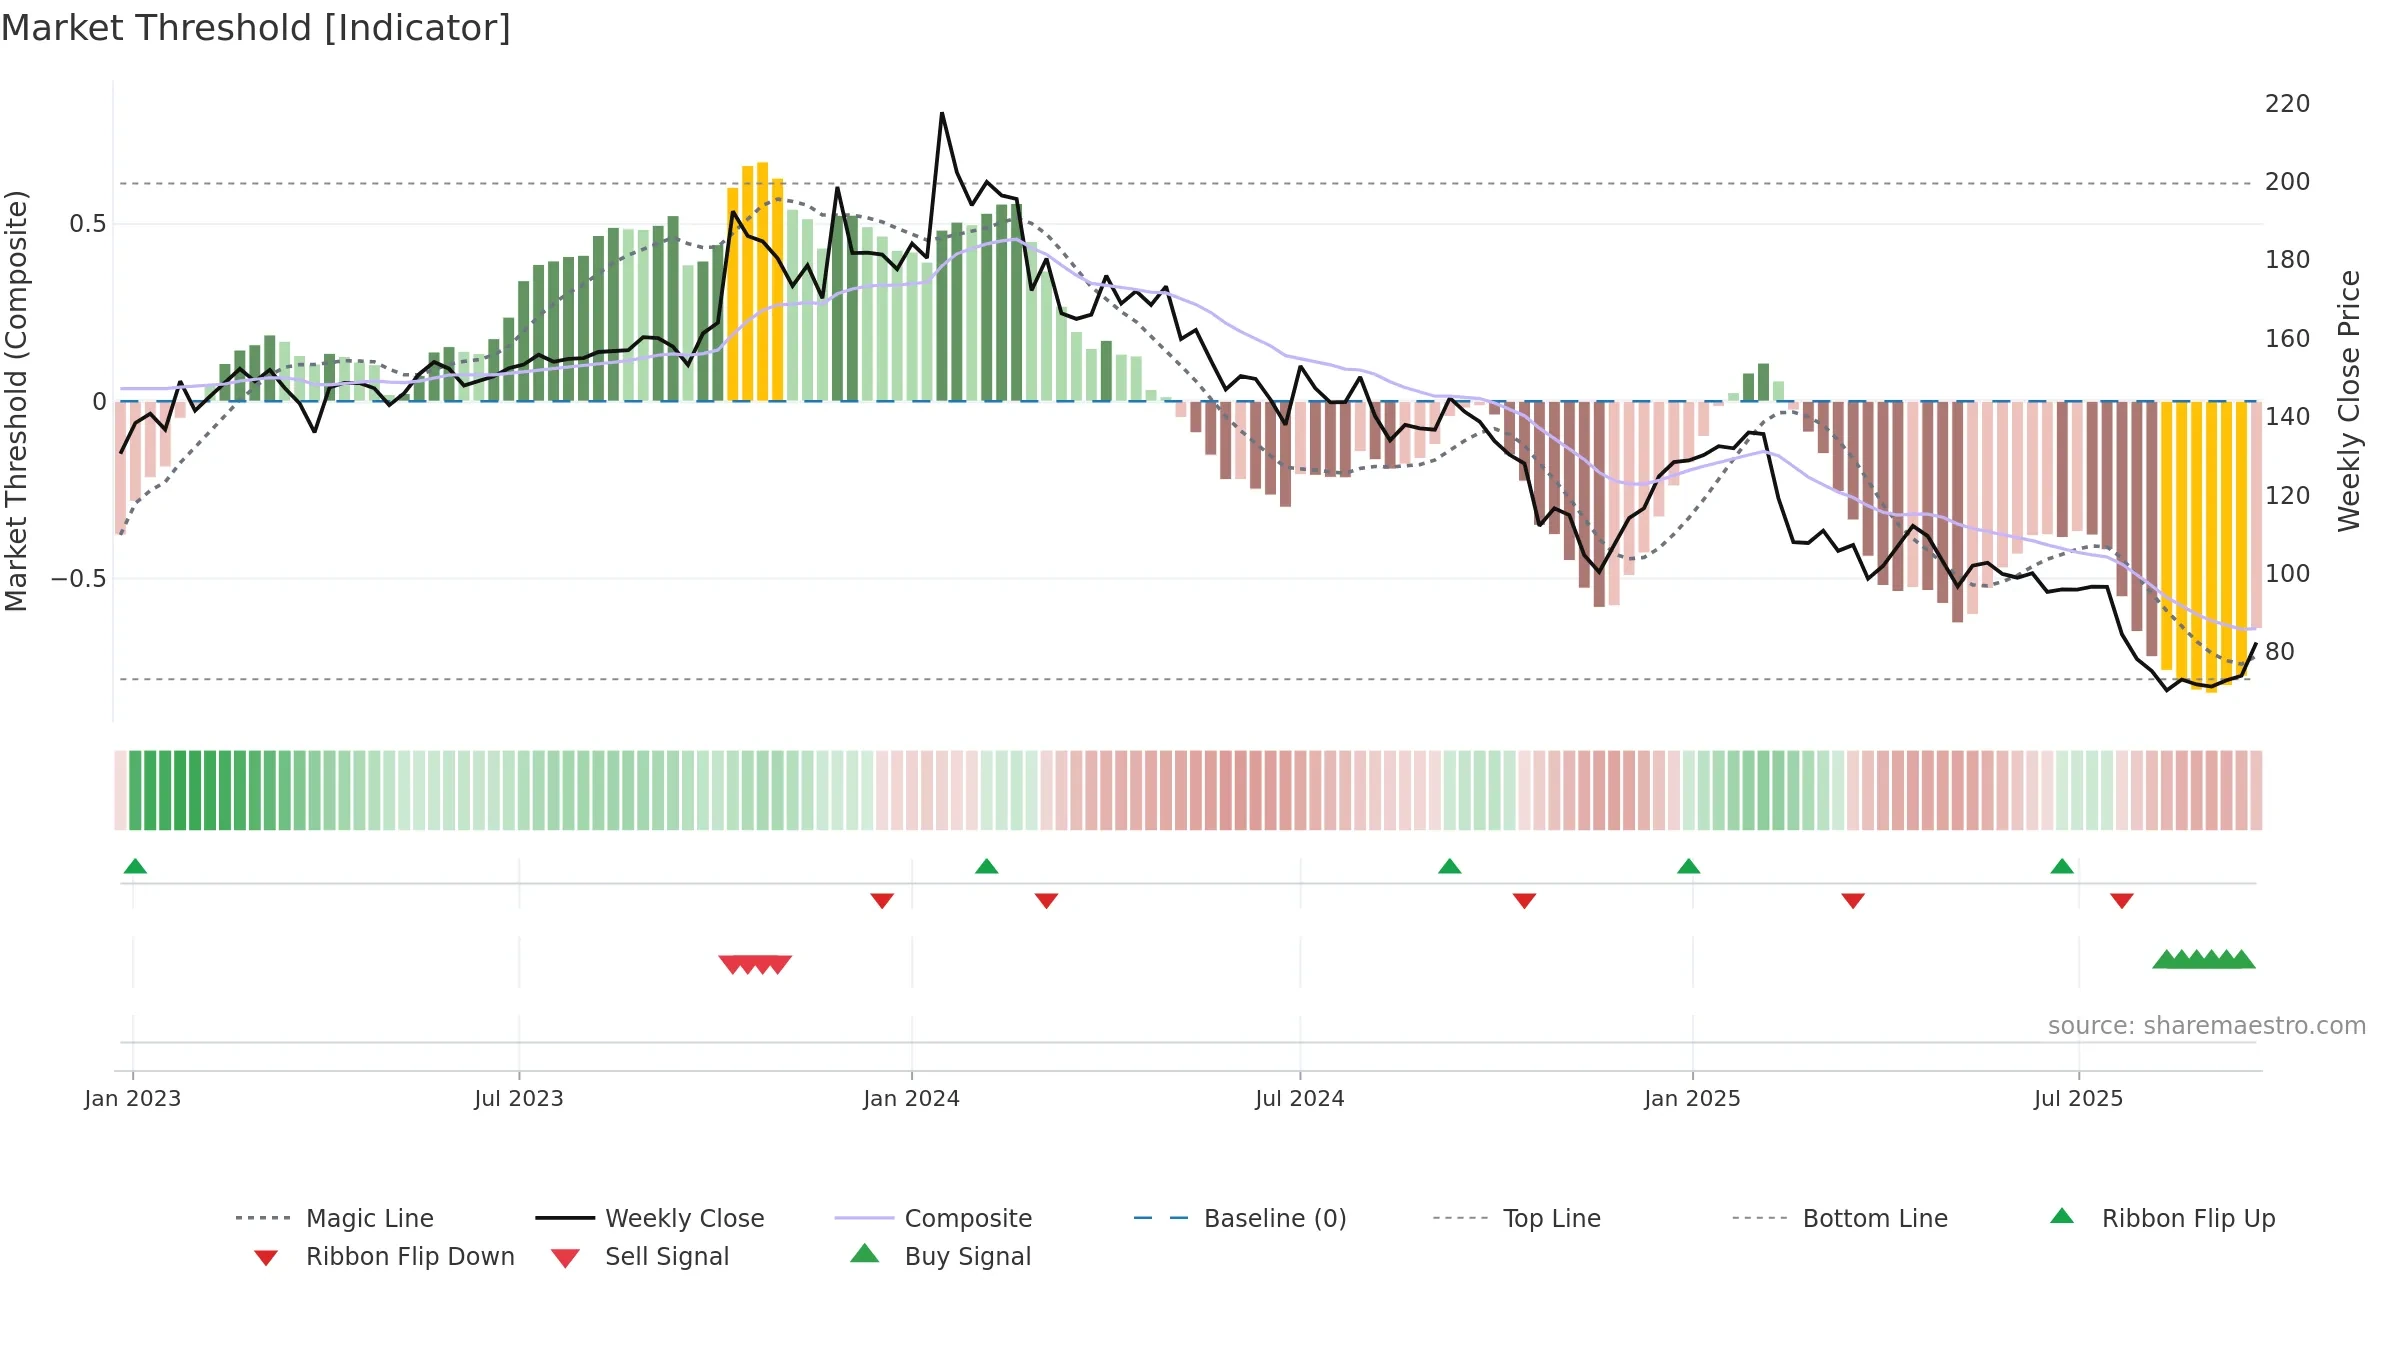
Task: Click the −0.5 tick on the left axis
Action: 79,579
